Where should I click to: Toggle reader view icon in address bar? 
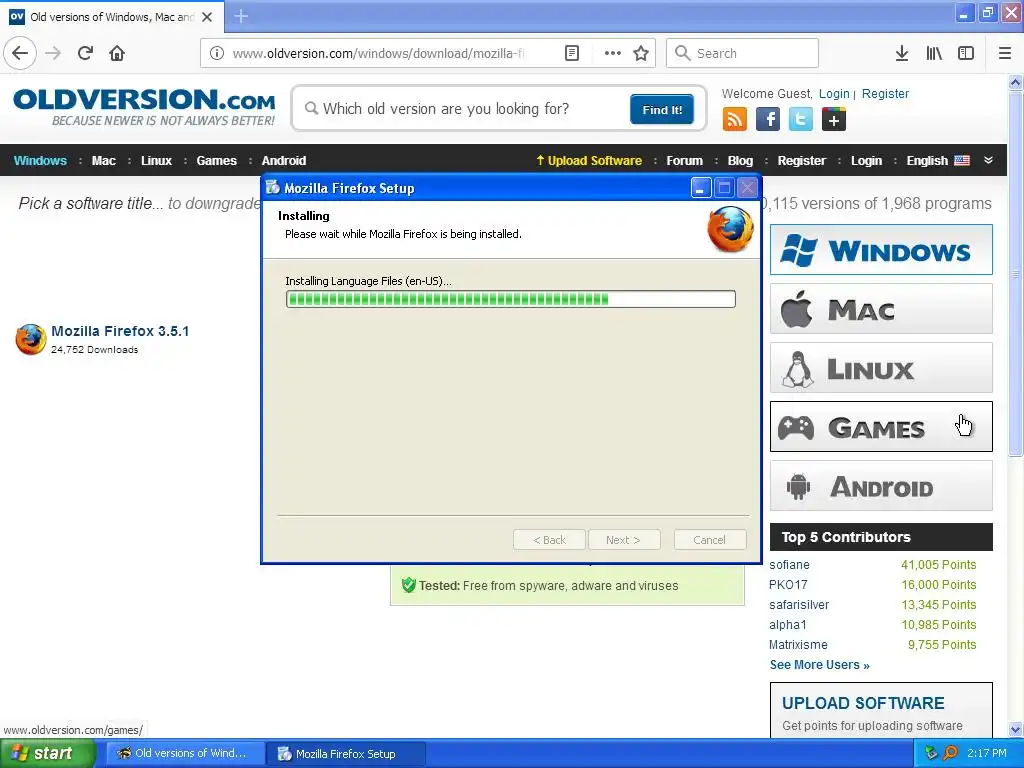pos(571,53)
